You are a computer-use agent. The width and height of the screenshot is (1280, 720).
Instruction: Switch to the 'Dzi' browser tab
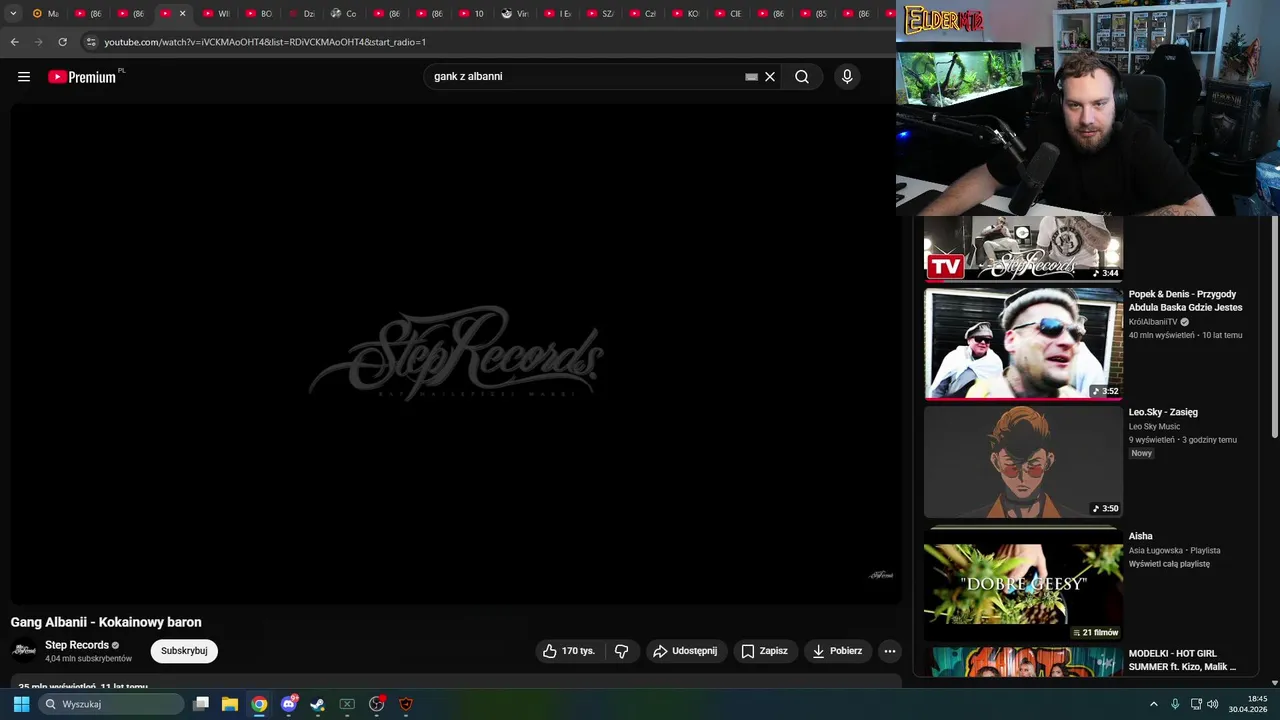[x=302, y=14]
